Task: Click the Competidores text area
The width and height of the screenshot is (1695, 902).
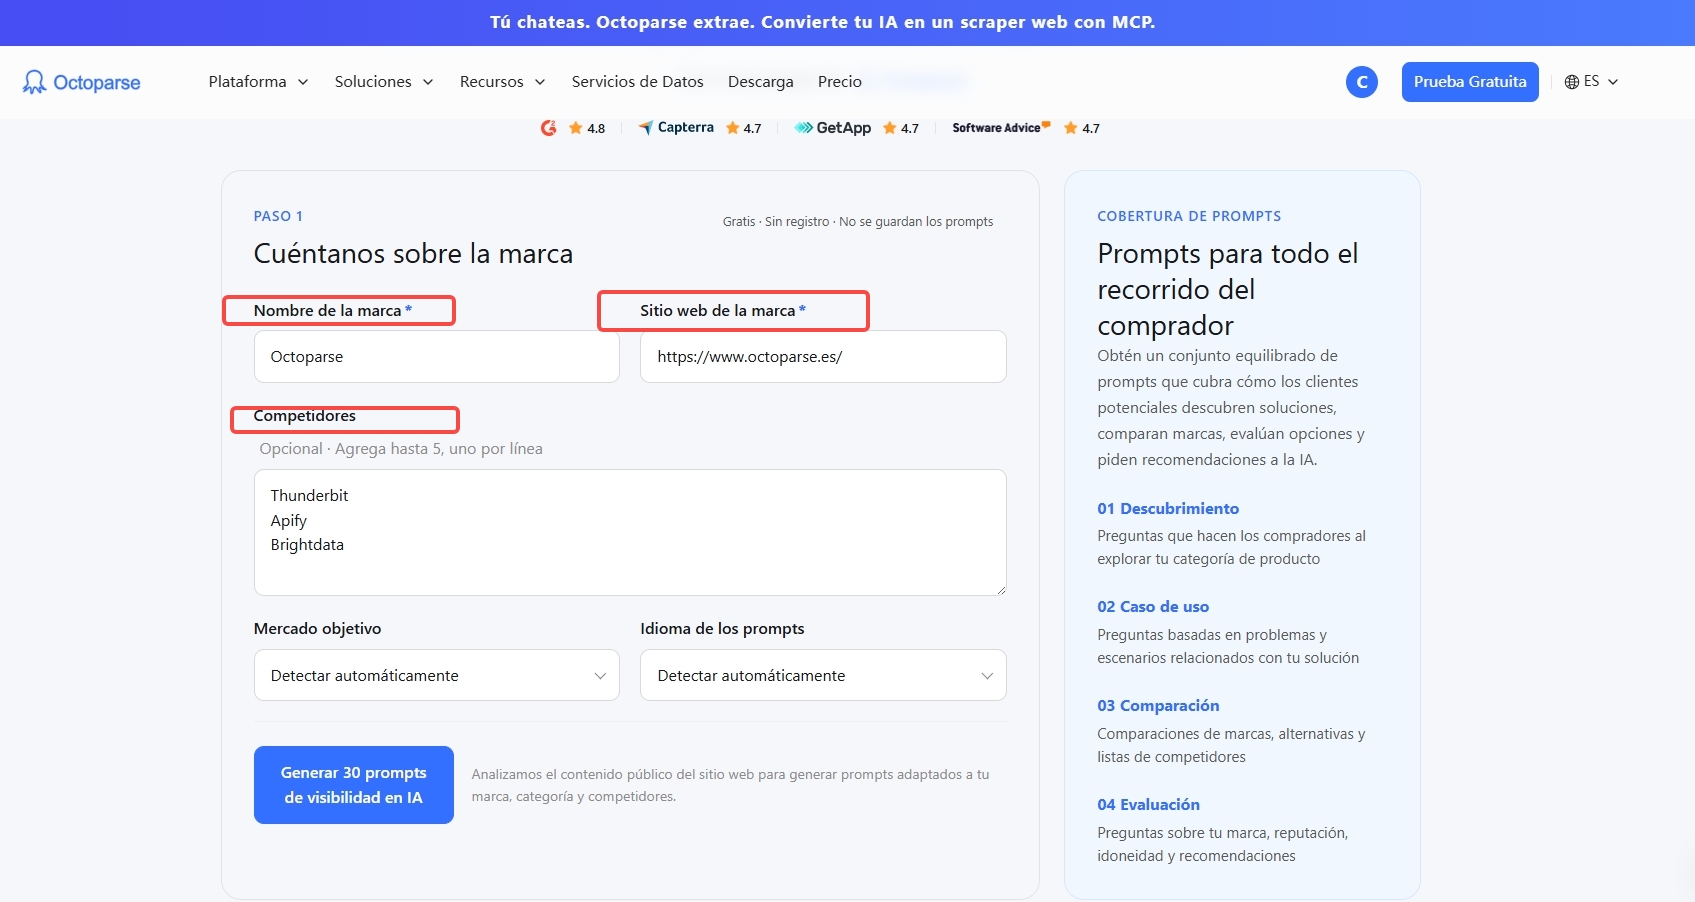Action: pos(630,532)
